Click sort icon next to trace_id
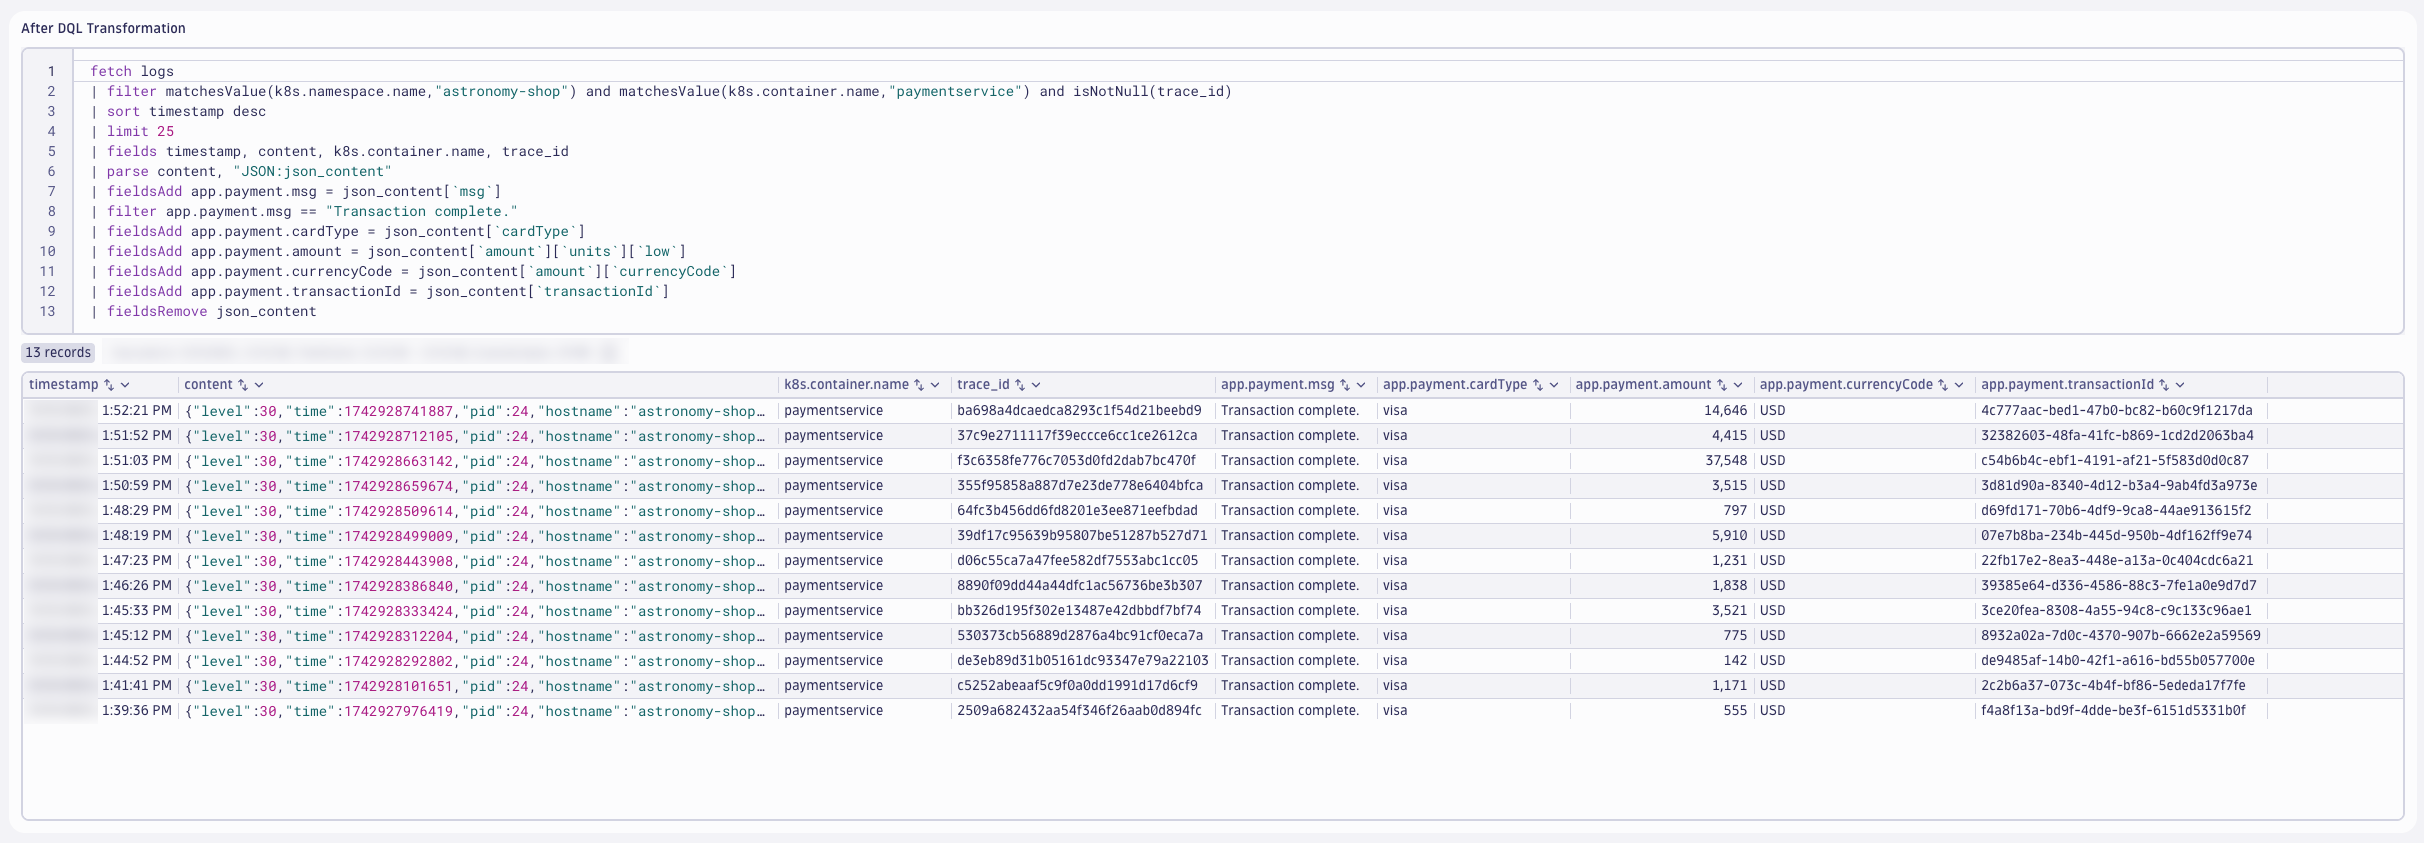 click(1019, 385)
